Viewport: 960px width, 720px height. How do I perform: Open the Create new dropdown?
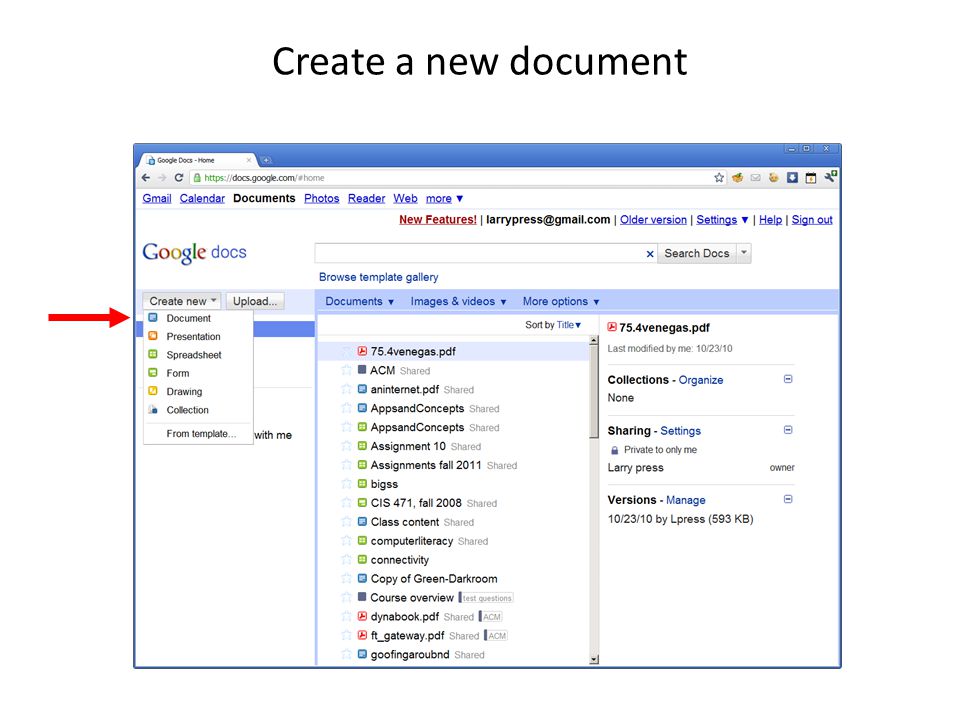(x=182, y=301)
